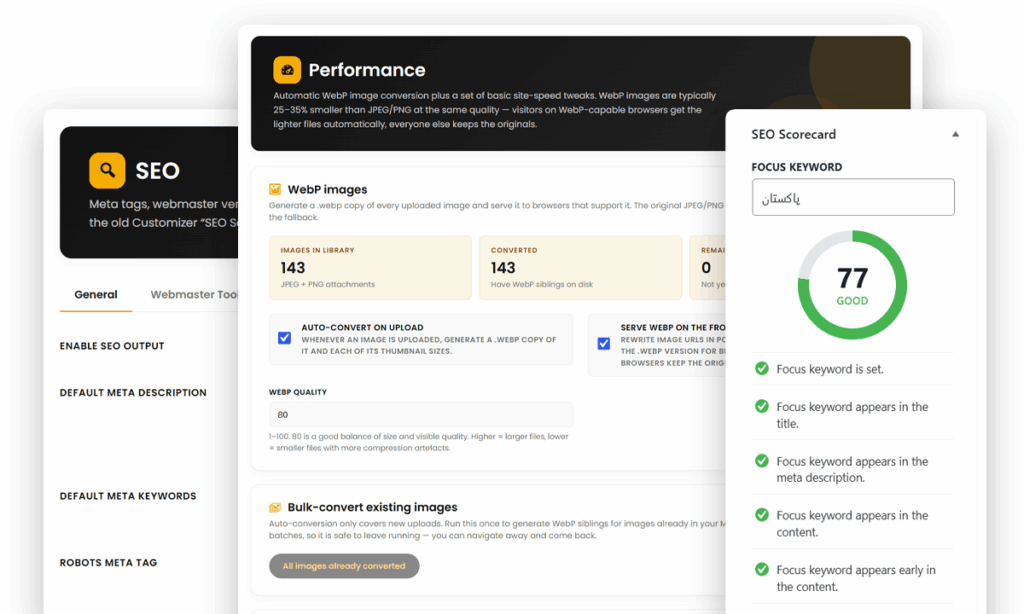The height and width of the screenshot is (614, 1024).
Task: Click check icon for keyword in meta description
Action: (761, 461)
